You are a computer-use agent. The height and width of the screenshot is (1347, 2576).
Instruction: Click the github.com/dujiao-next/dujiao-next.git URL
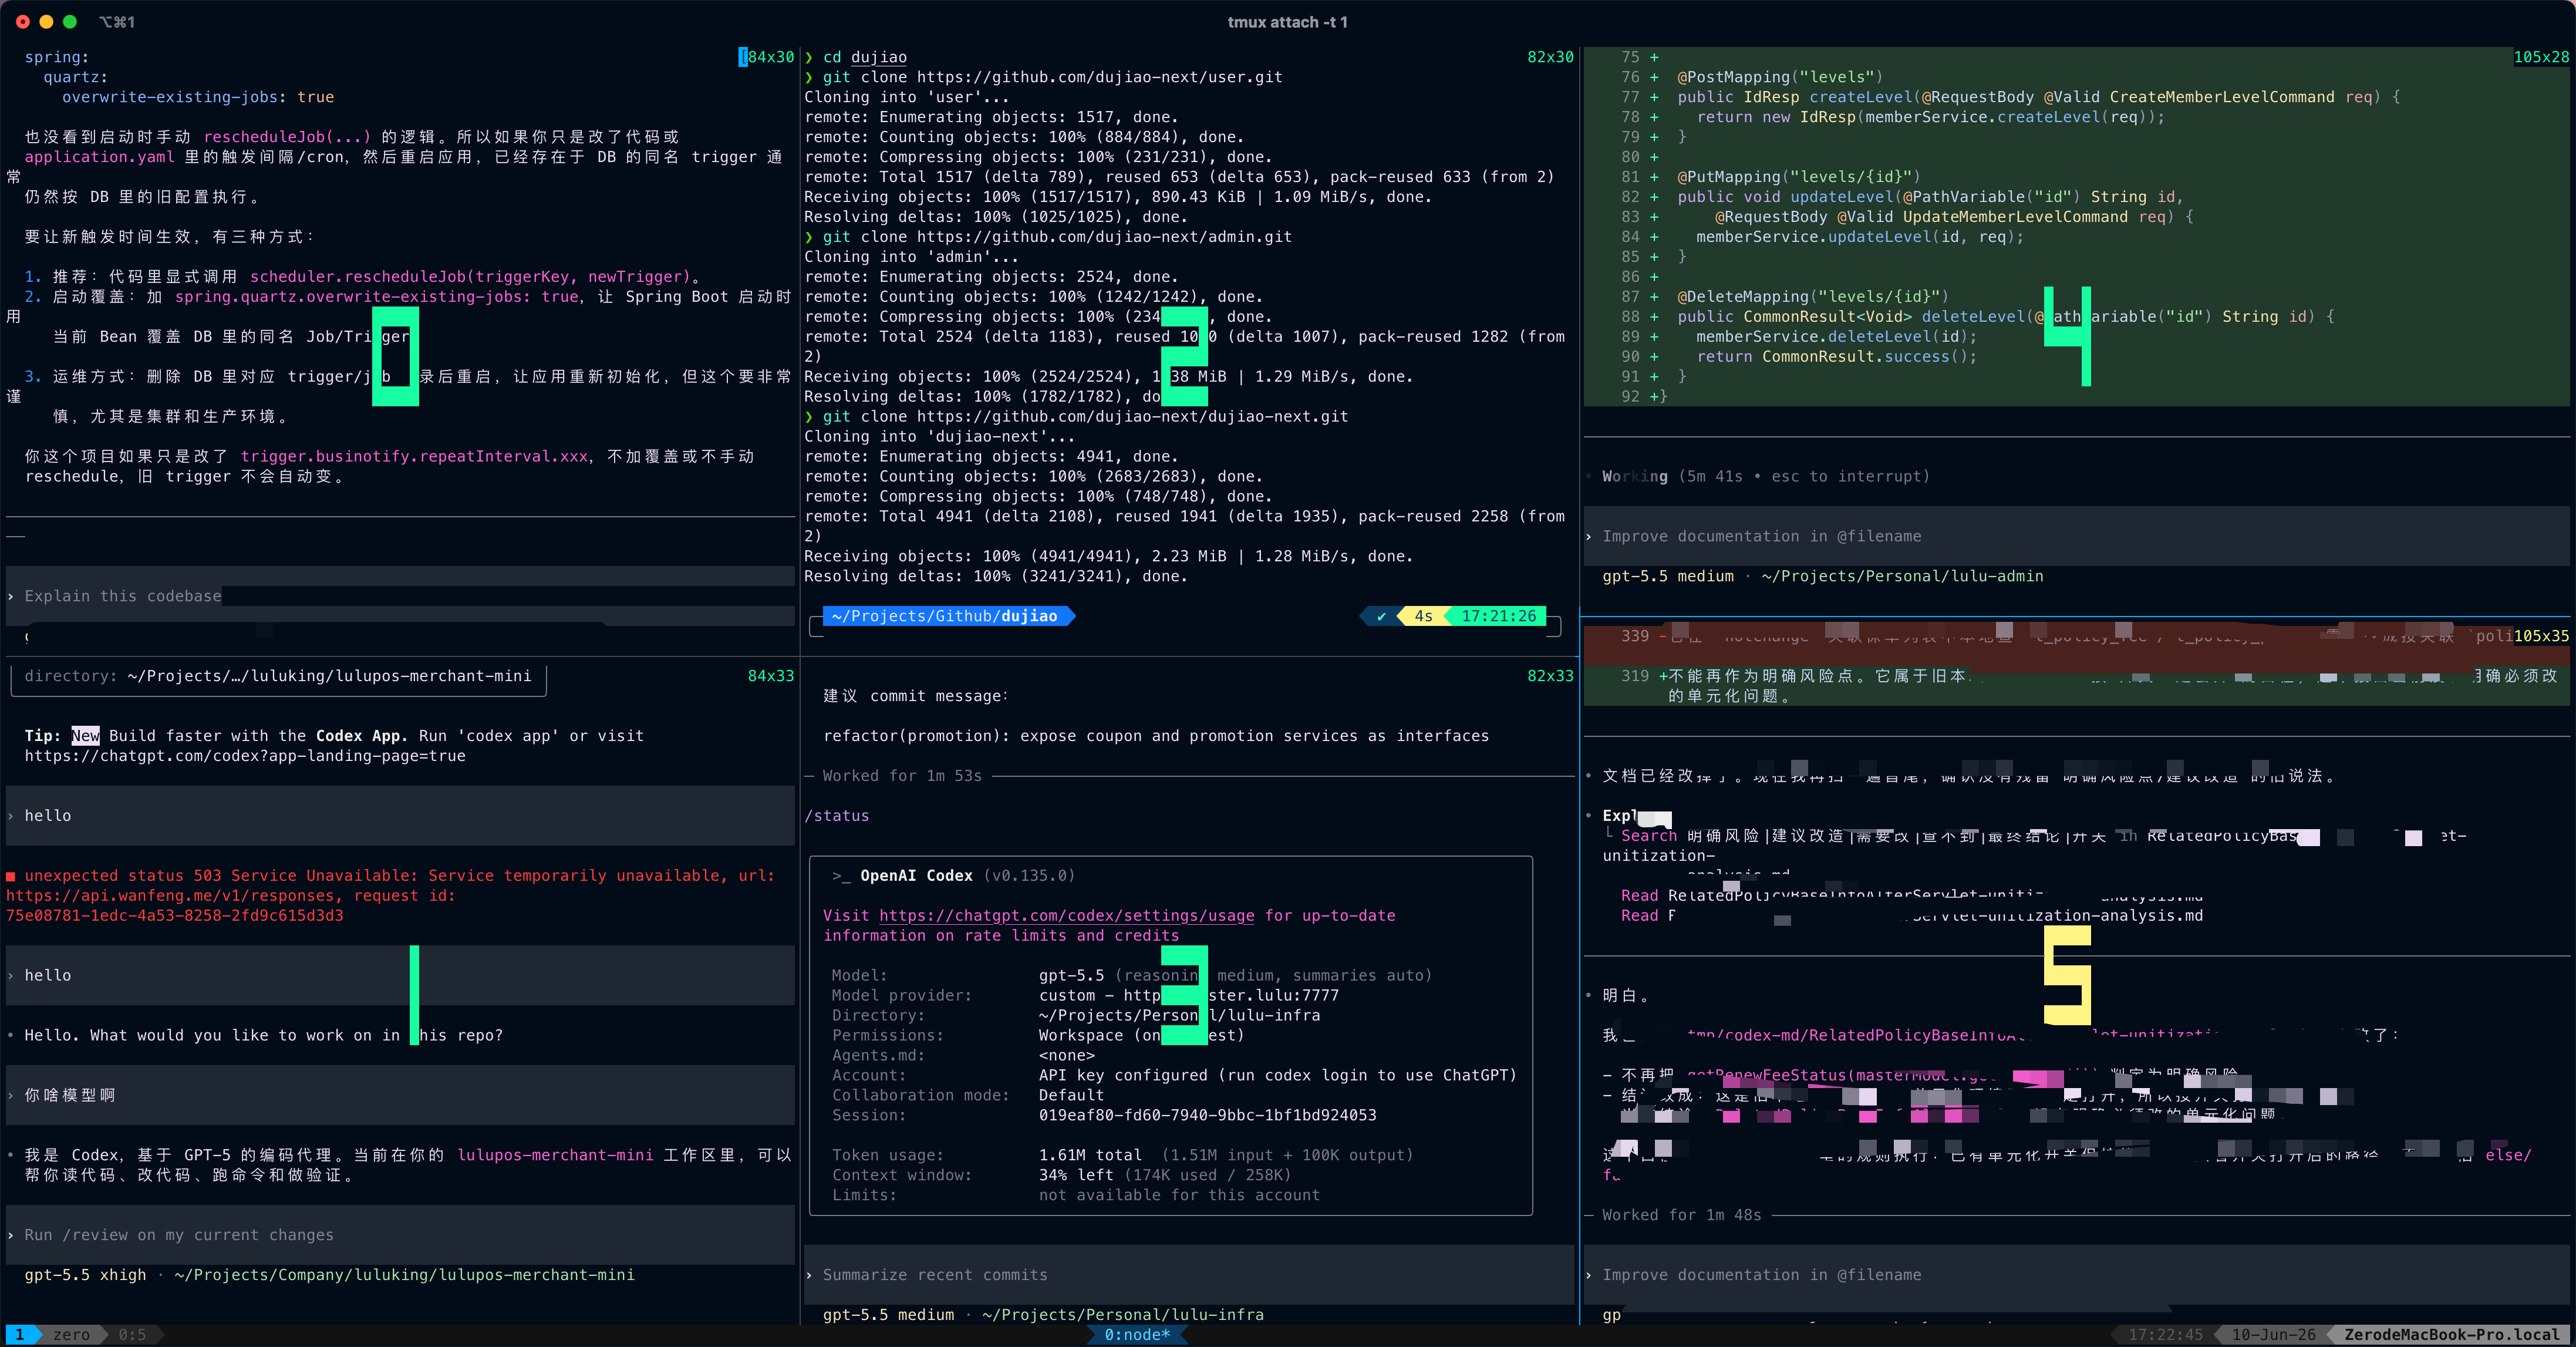pyautogui.click(x=1132, y=417)
